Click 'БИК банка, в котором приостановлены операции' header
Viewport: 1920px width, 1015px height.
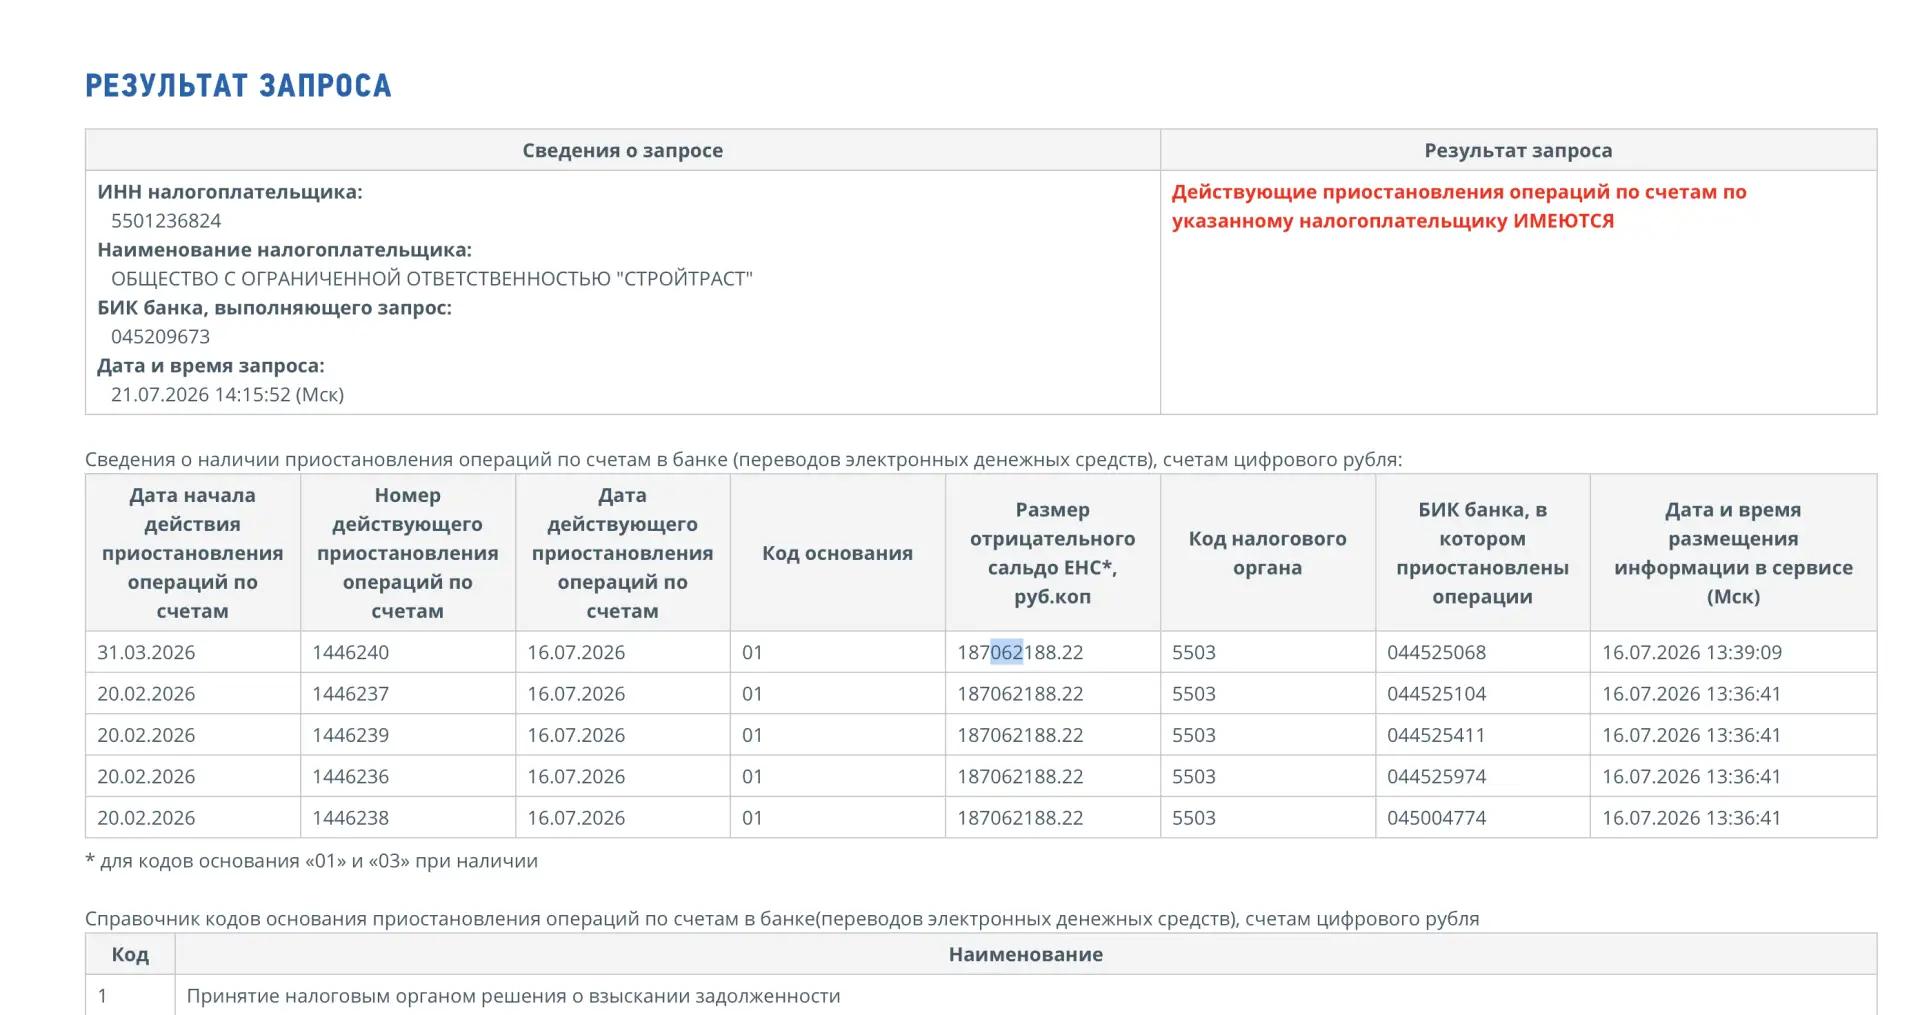coord(1482,553)
